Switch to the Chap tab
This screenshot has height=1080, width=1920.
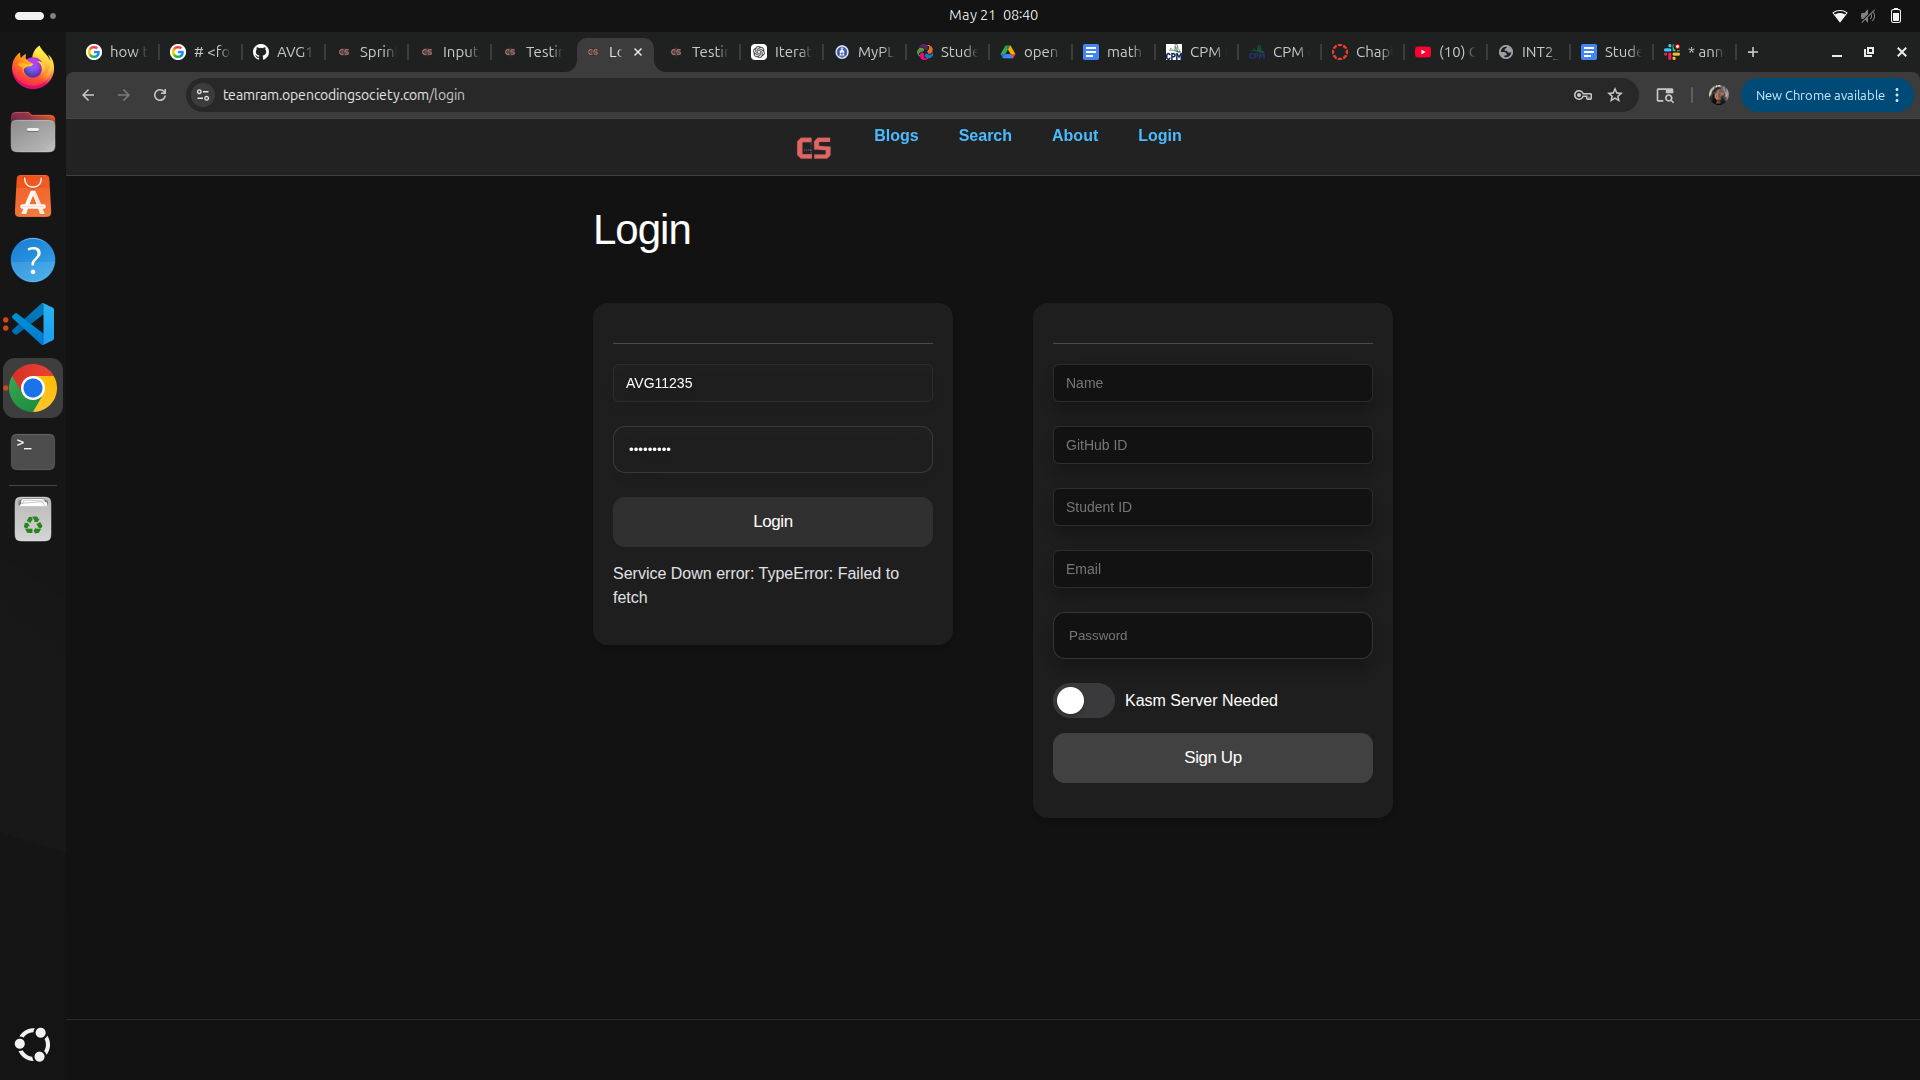tap(1362, 52)
